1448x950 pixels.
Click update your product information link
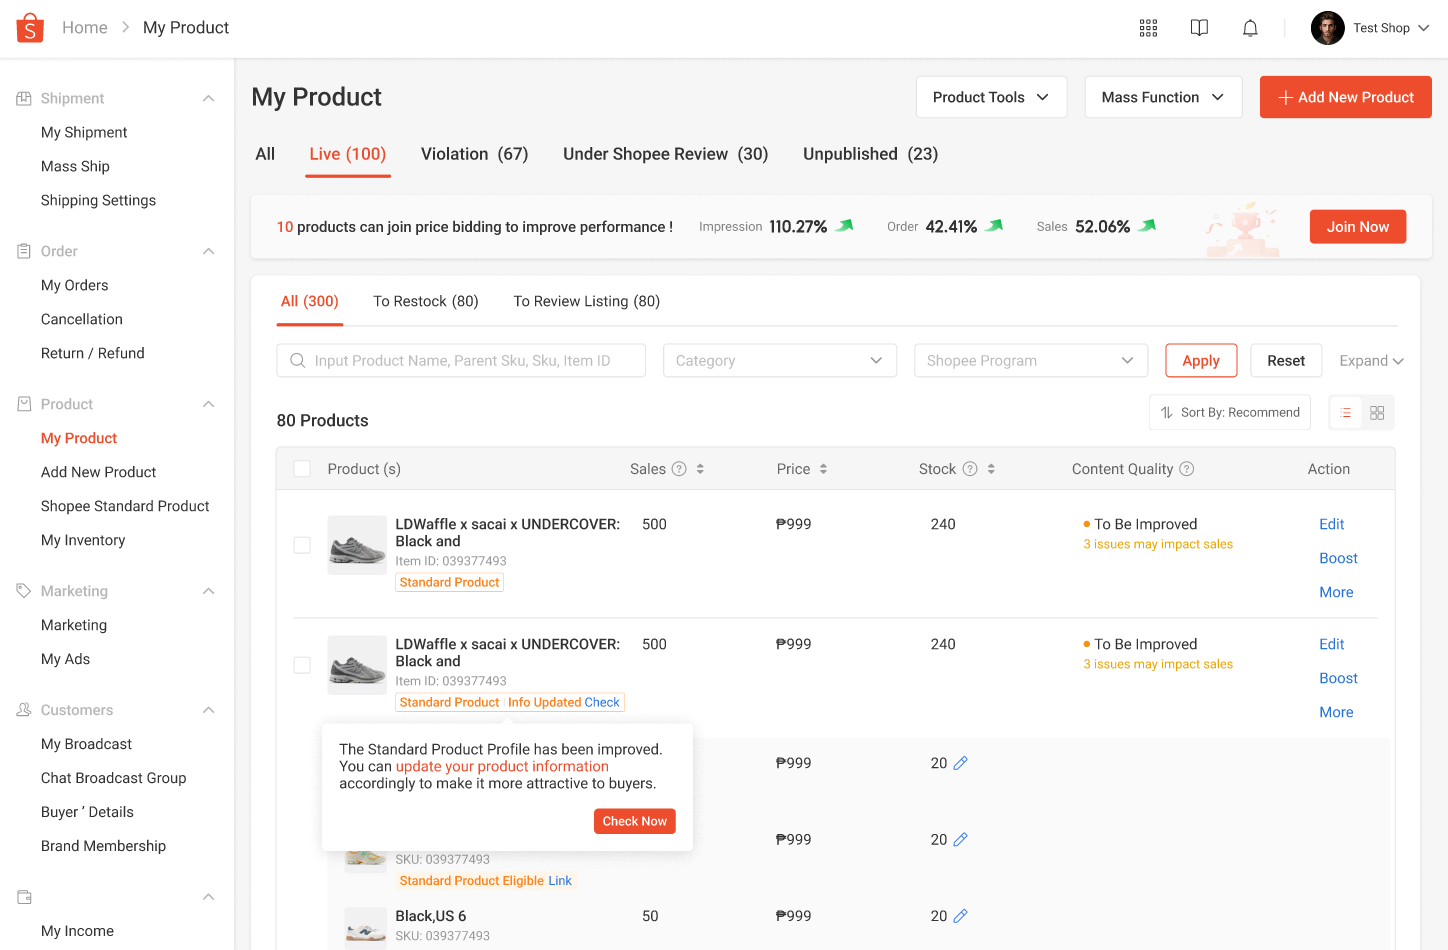pos(502,766)
